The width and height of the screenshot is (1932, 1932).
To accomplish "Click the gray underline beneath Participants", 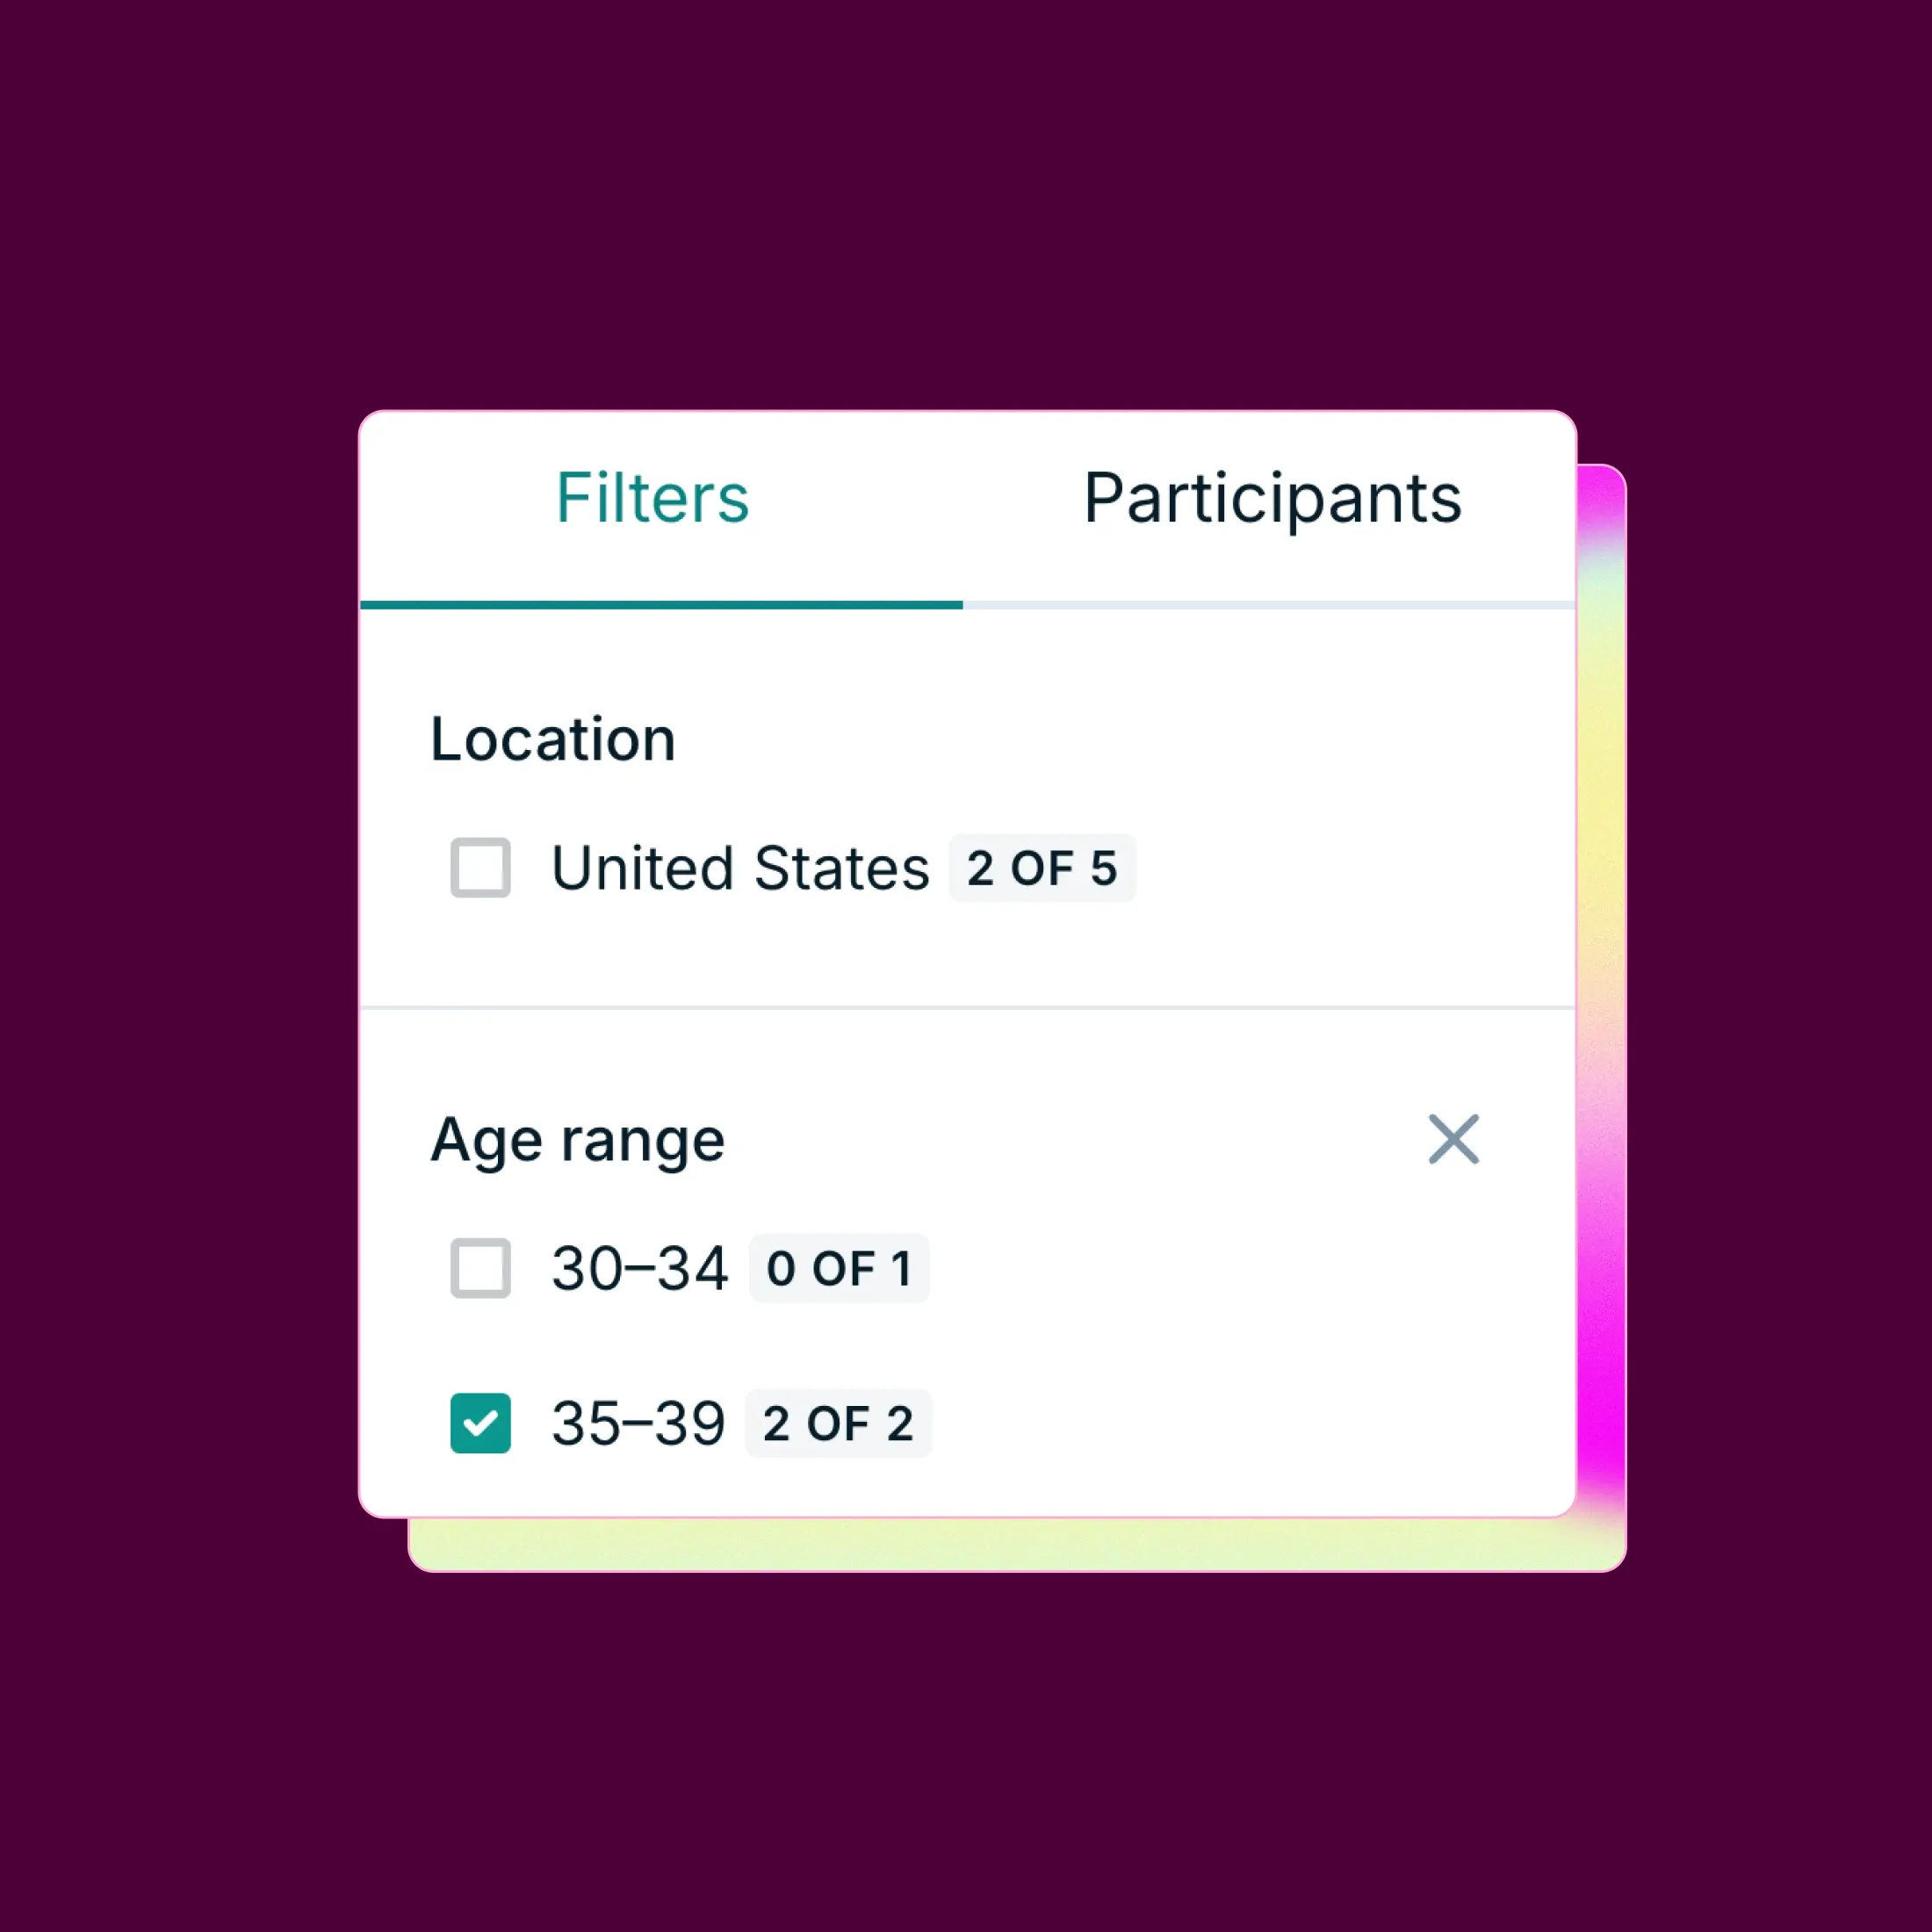I will click(x=1268, y=605).
